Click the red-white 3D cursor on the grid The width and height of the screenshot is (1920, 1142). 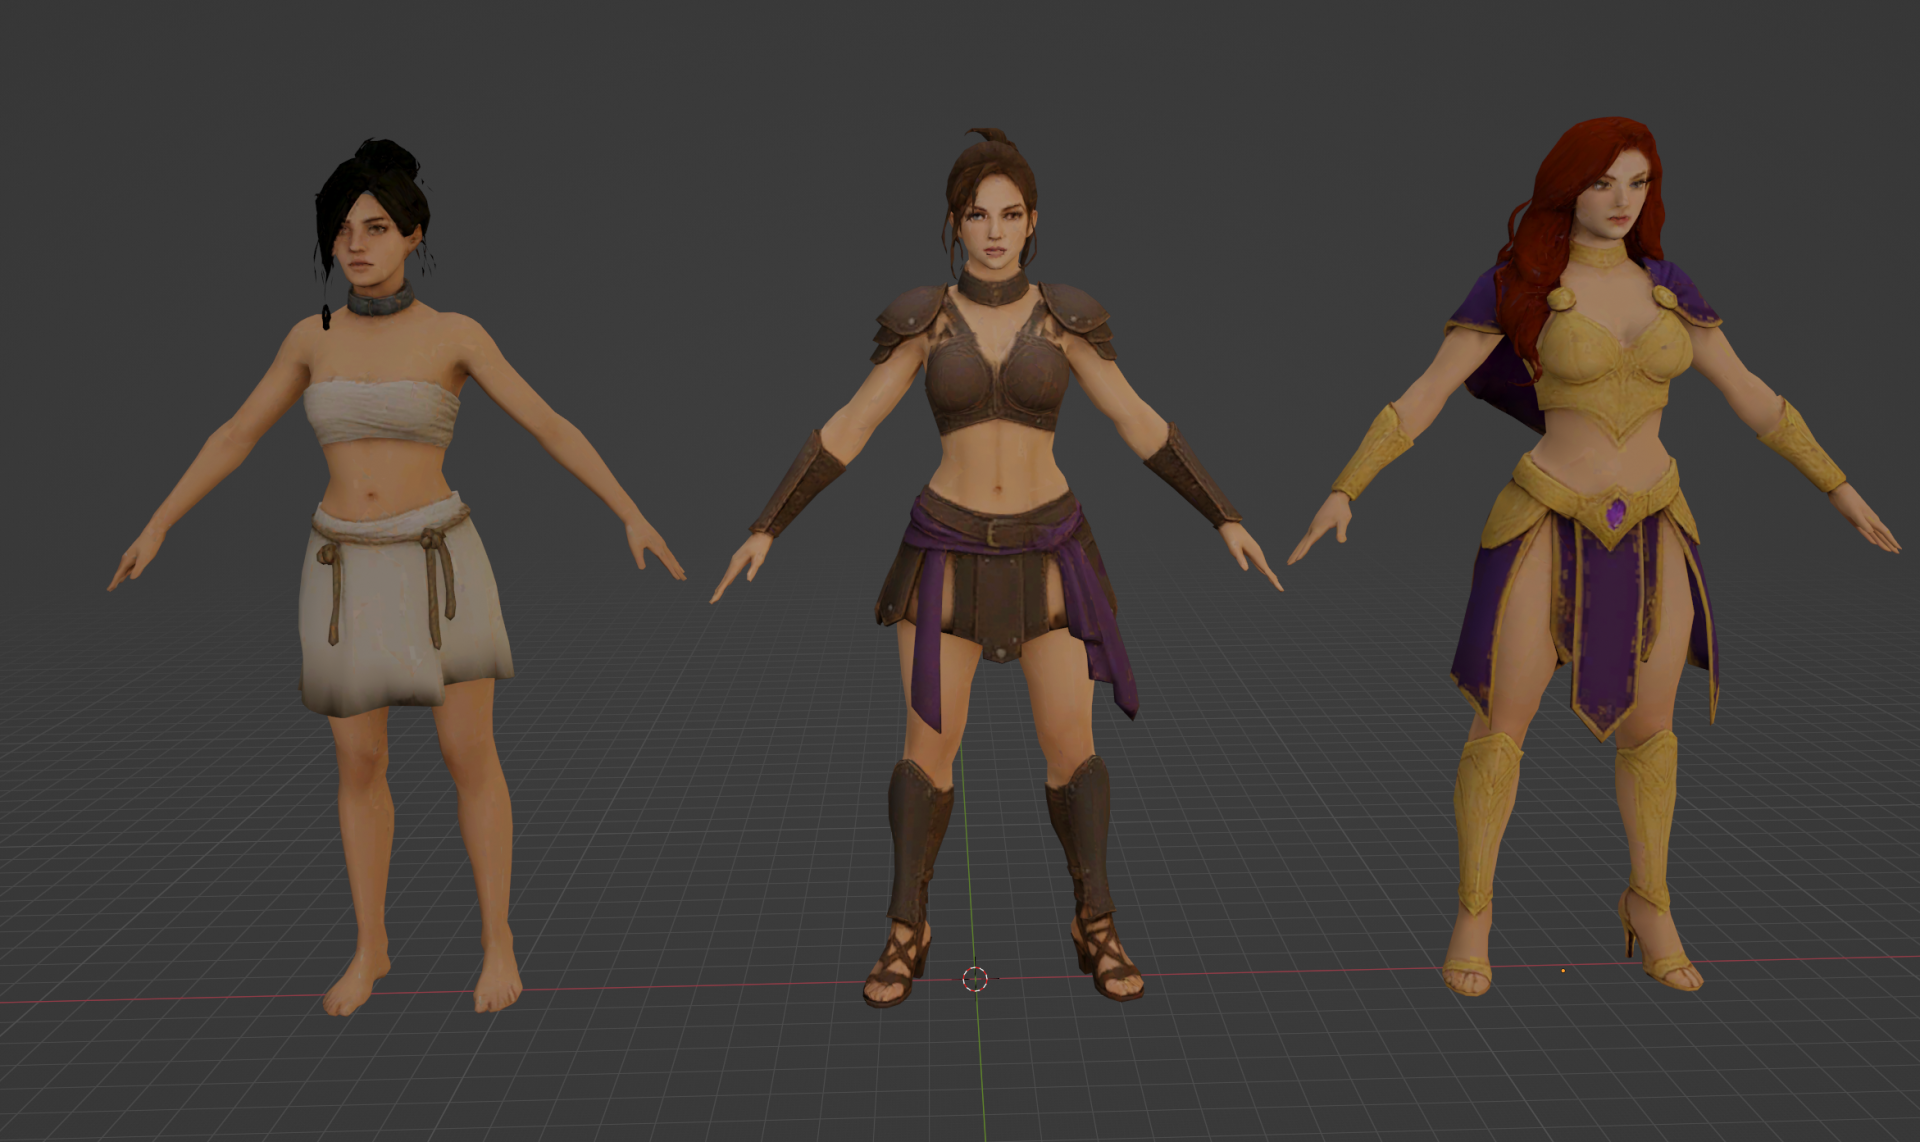[x=975, y=979]
